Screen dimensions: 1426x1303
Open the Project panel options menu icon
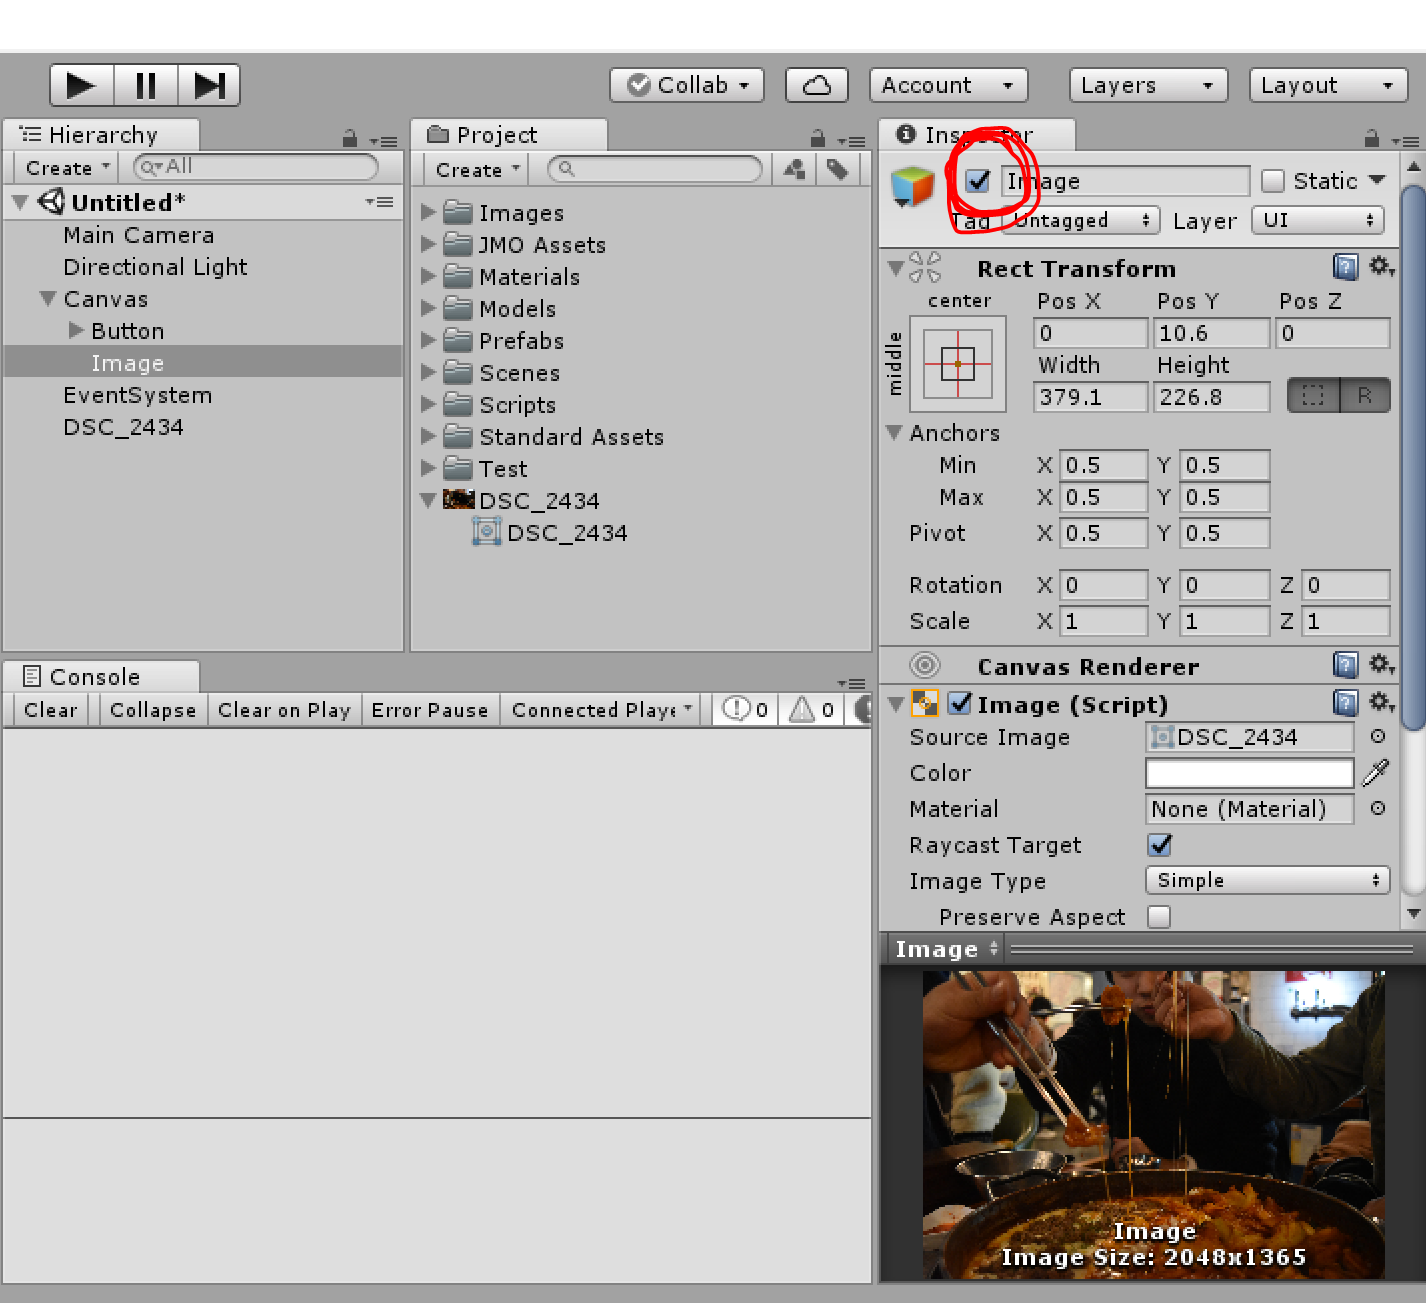point(852,142)
